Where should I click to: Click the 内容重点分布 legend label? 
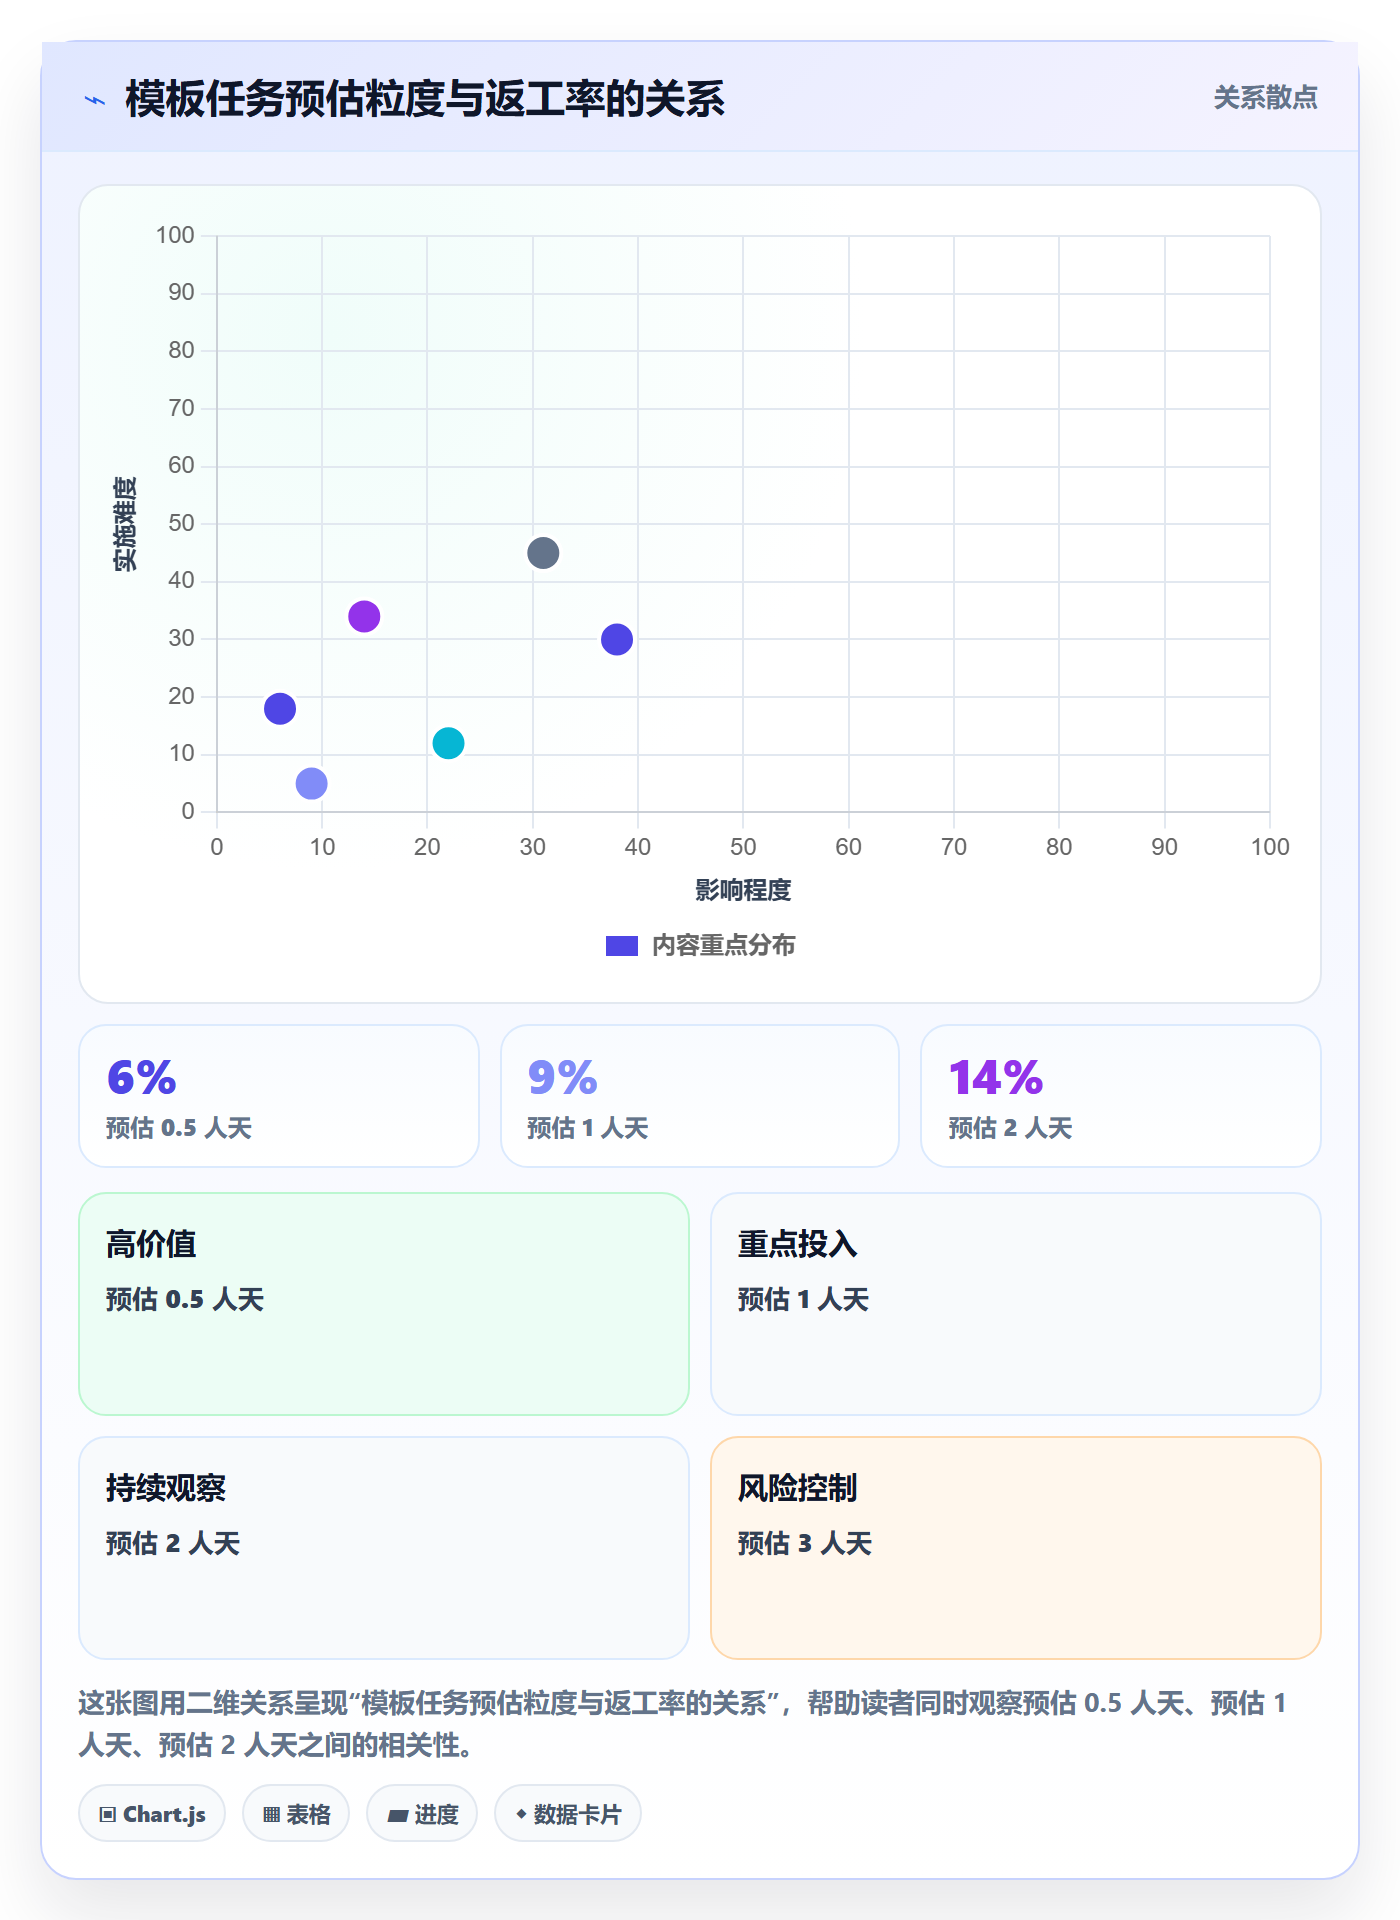[723, 946]
